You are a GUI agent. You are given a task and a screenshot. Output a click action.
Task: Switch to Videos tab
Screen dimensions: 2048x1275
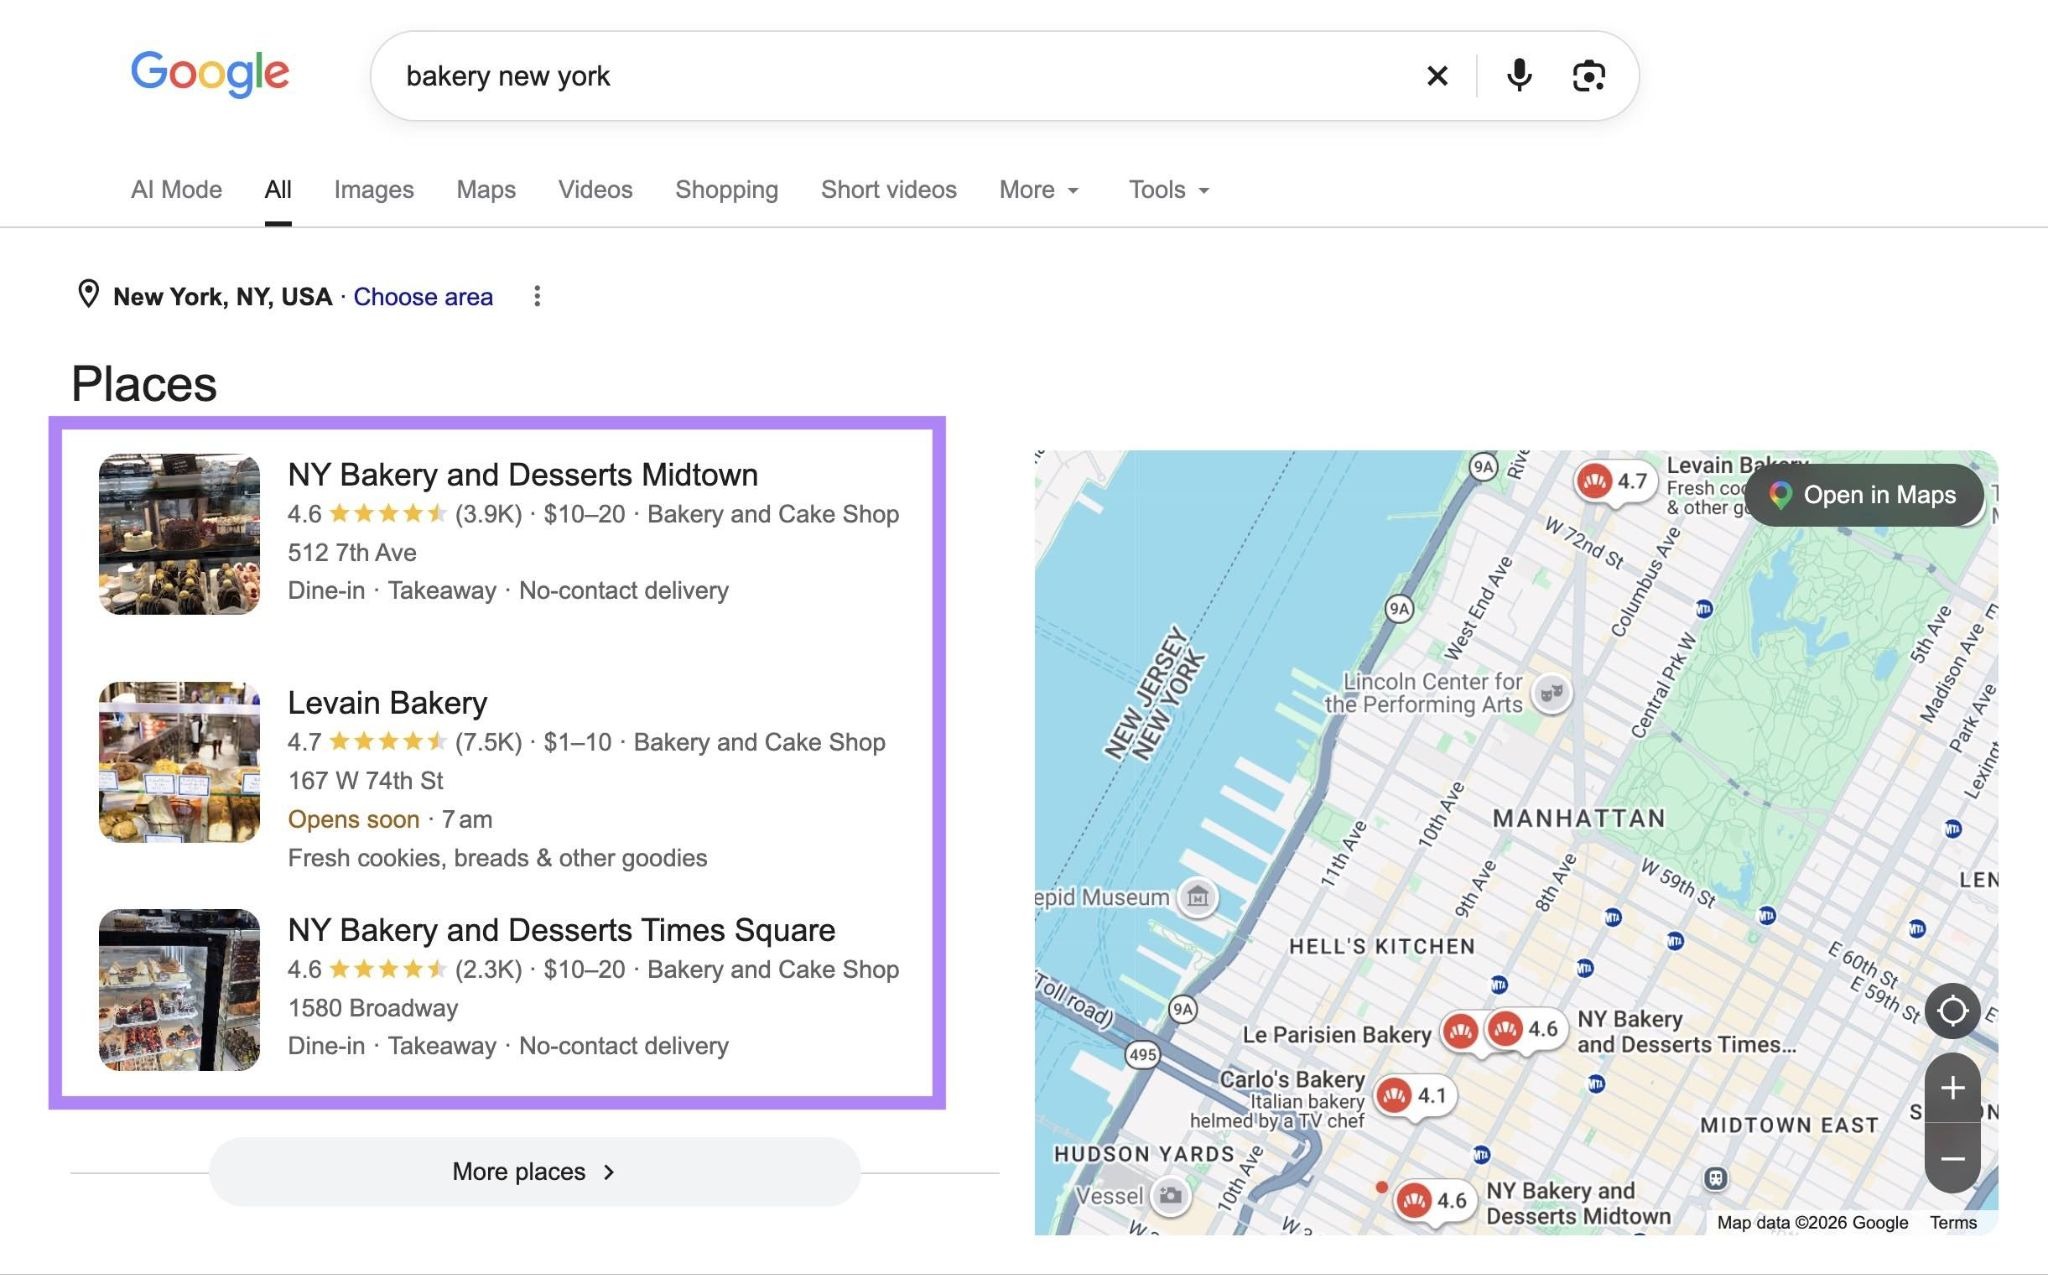[595, 190]
